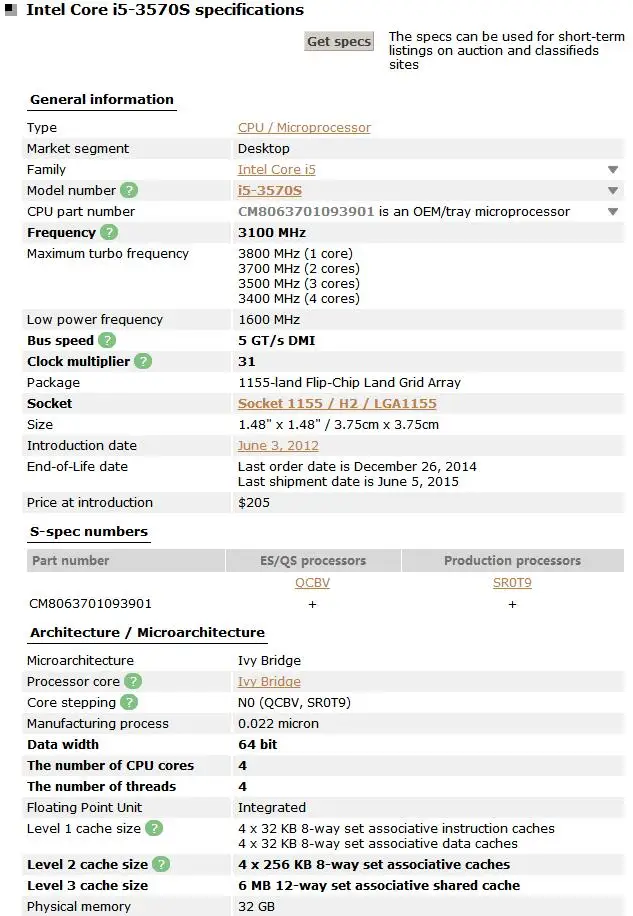Click the June 3, 2012 date link
Viewport: 633px width, 916px height.
278,446
